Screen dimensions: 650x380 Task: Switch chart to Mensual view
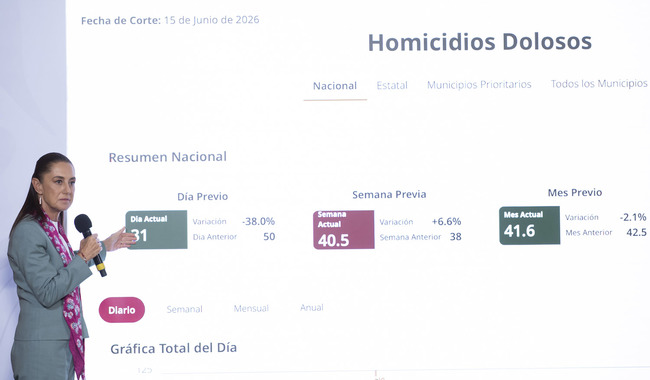click(251, 308)
